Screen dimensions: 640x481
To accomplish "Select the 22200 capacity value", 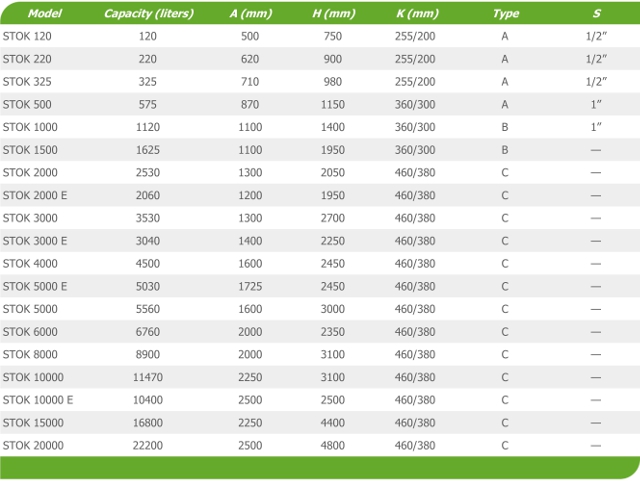I will coord(148,445).
